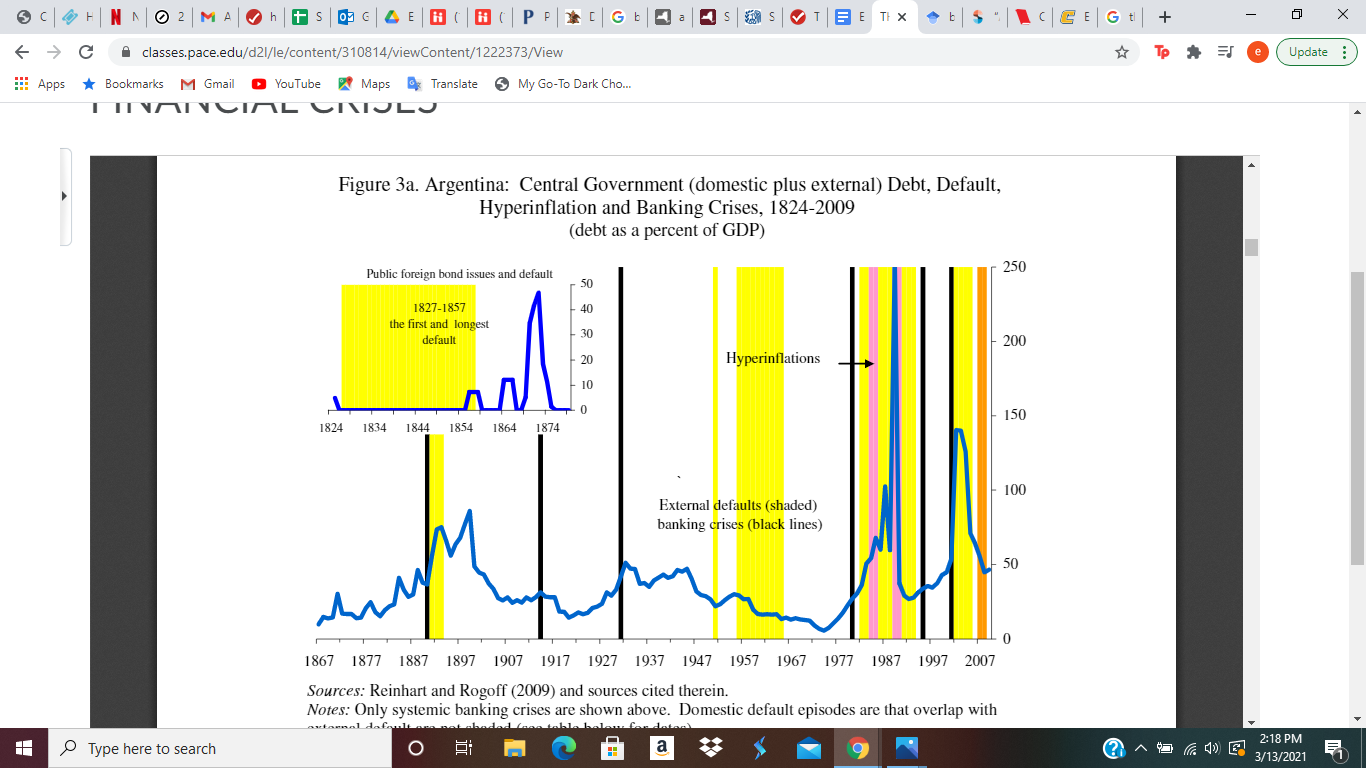Toggle the speaker volume icon in system tray
1366x768 pixels.
1210,748
